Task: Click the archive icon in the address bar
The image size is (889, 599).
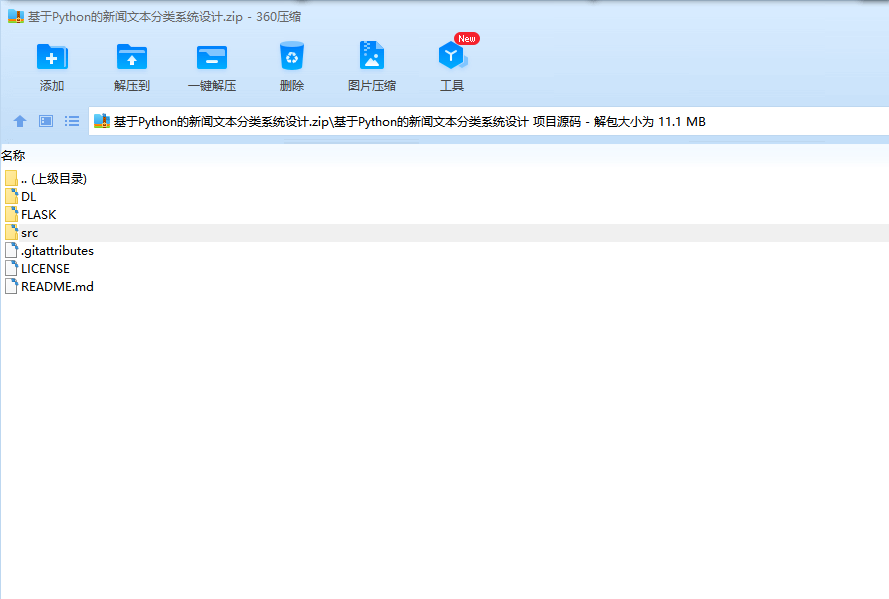Action: coord(101,121)
